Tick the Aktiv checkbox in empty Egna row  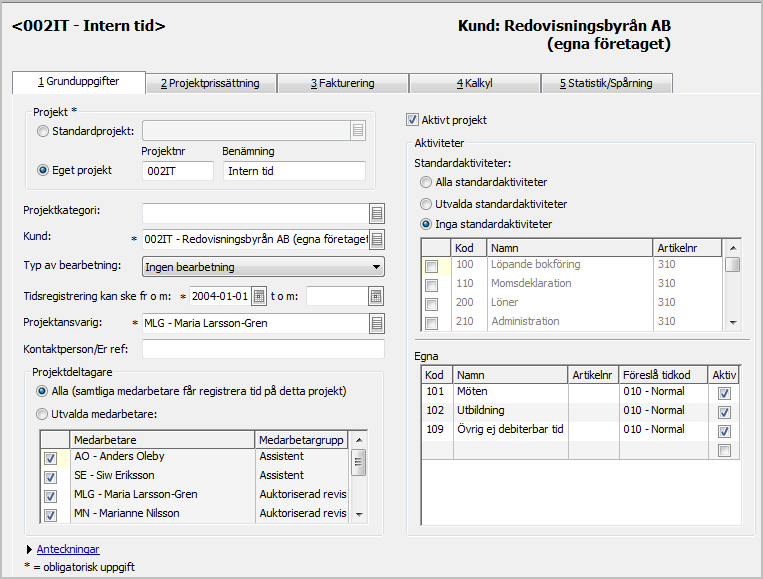click(724, 450)
